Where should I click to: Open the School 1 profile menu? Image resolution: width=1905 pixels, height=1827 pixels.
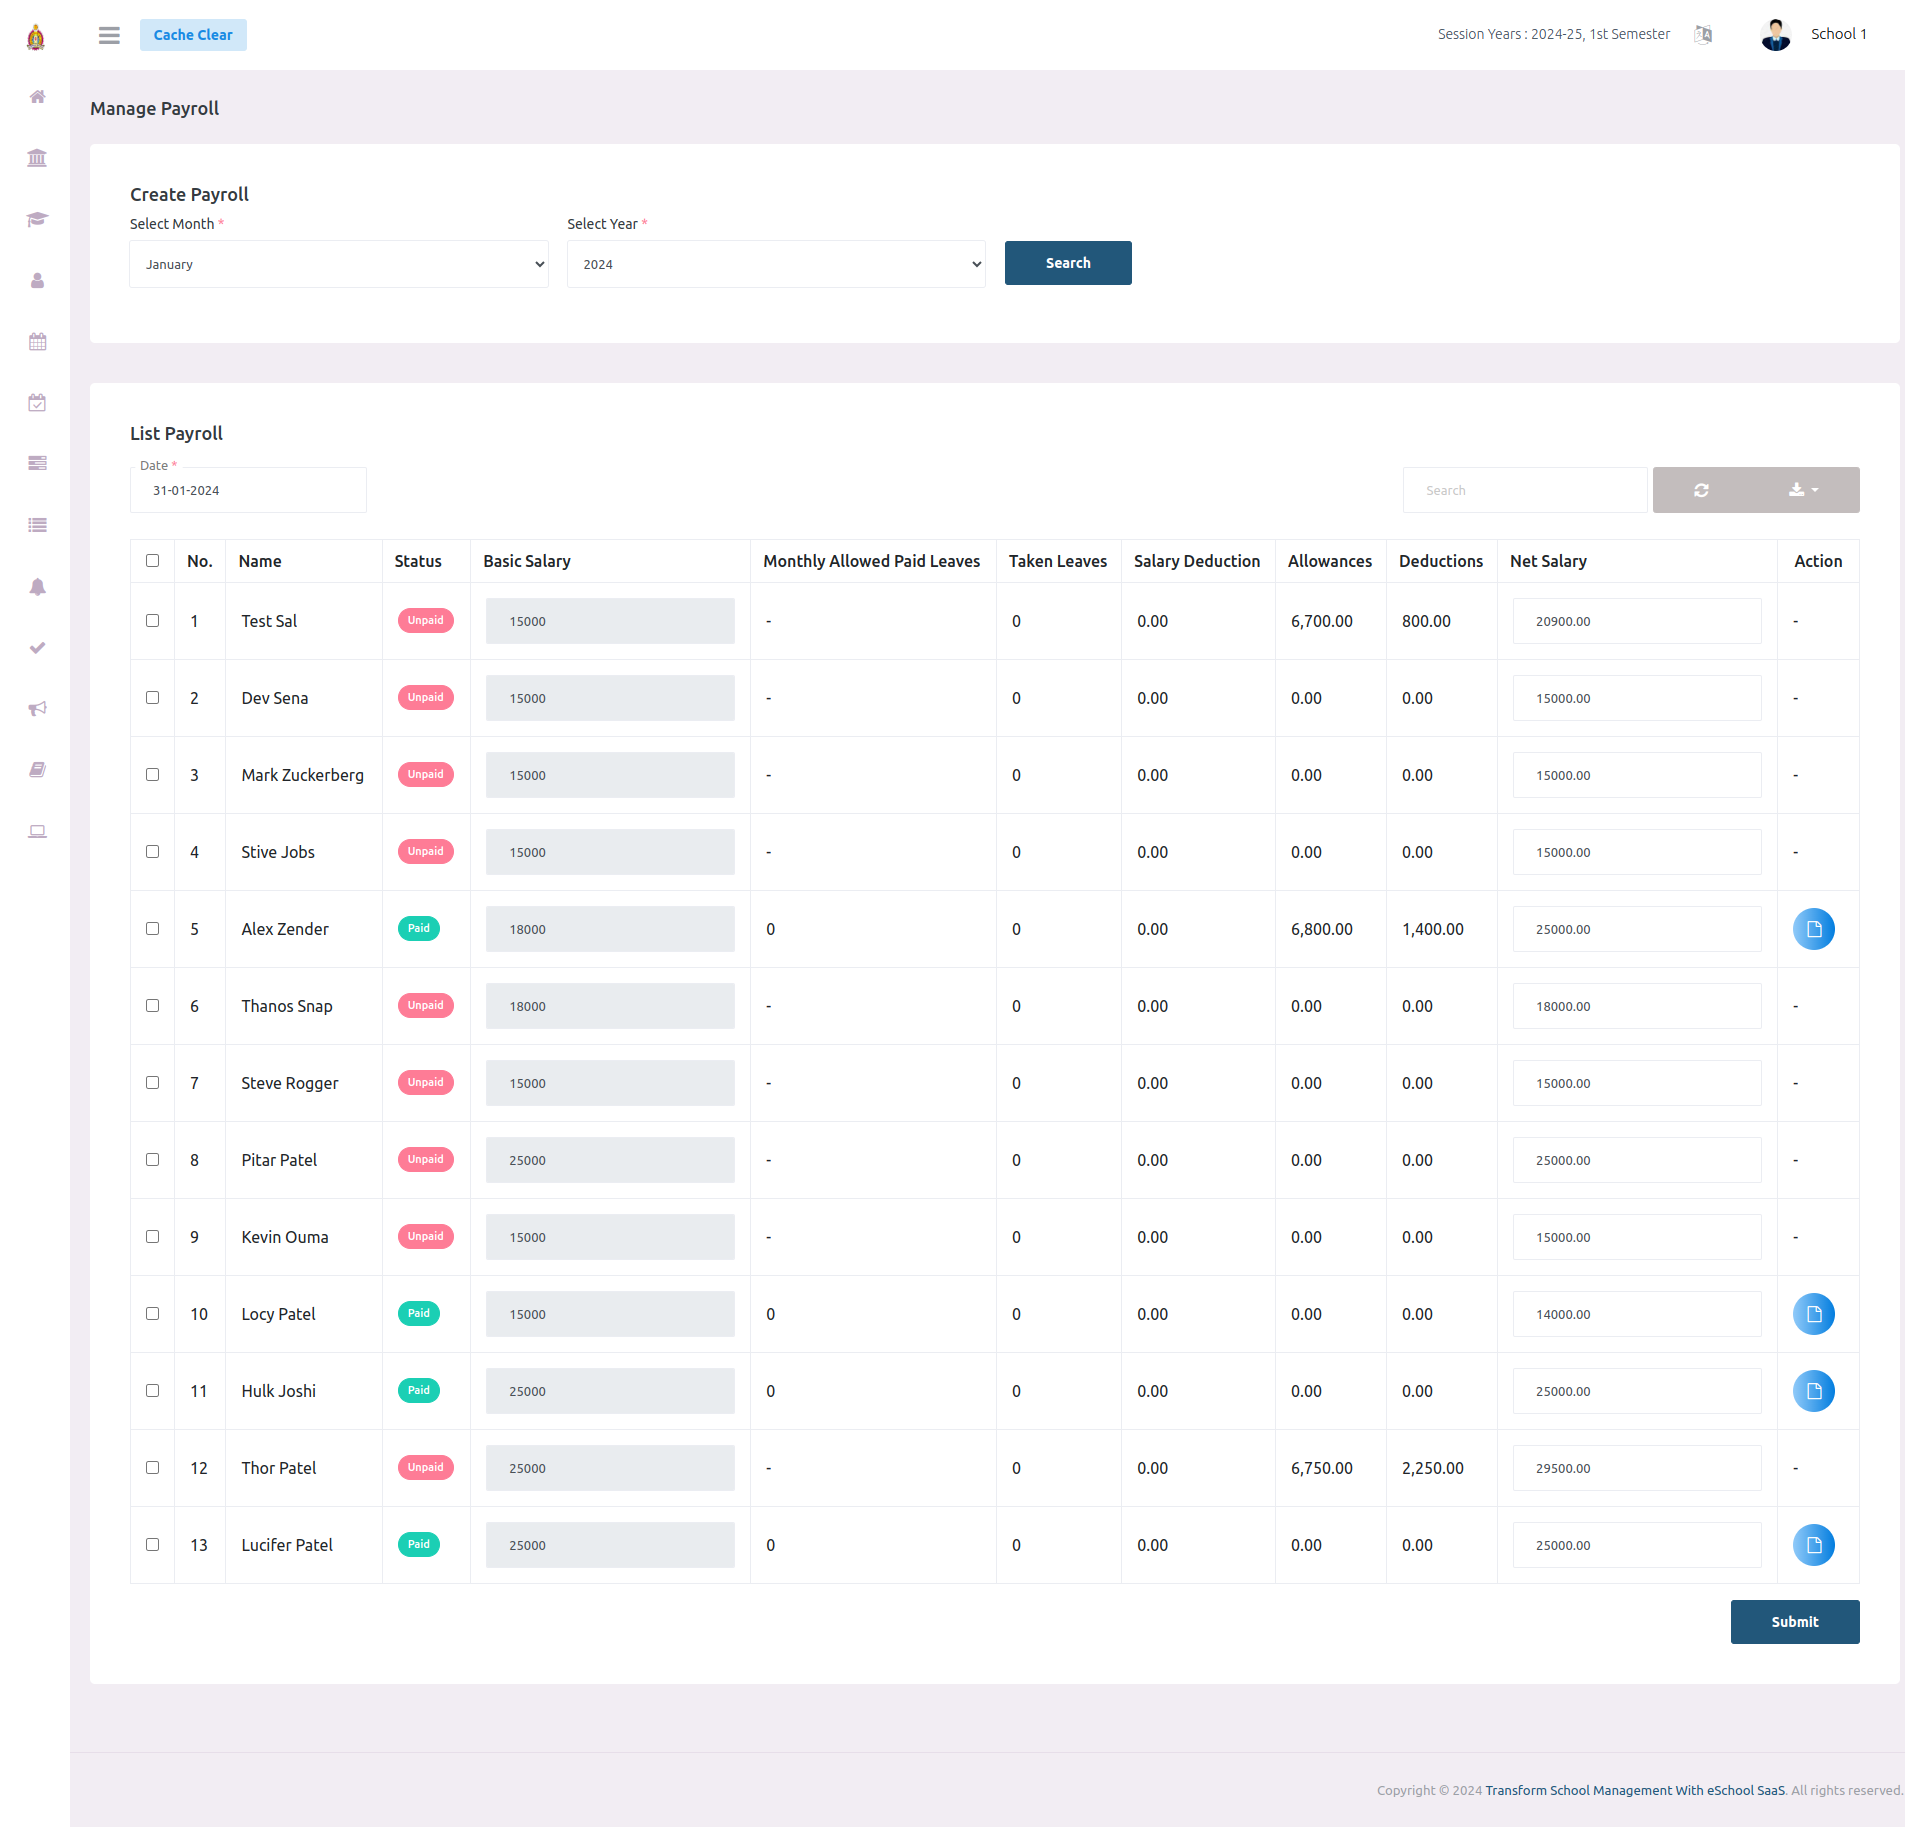1840,33
